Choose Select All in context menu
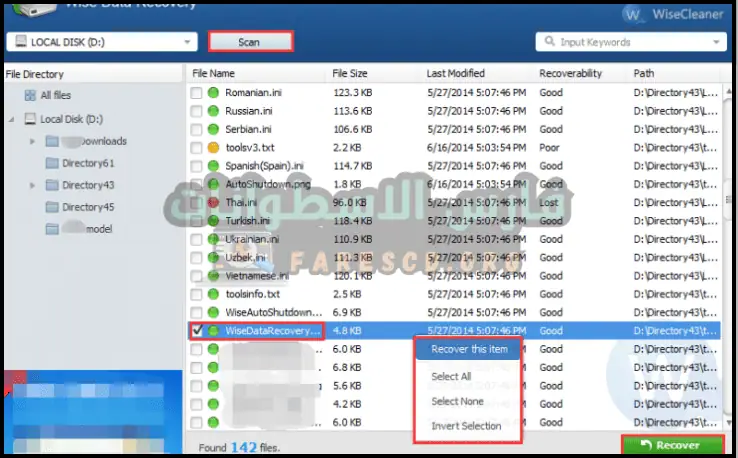This screenshot has width=738, height=458. [451, 377]
